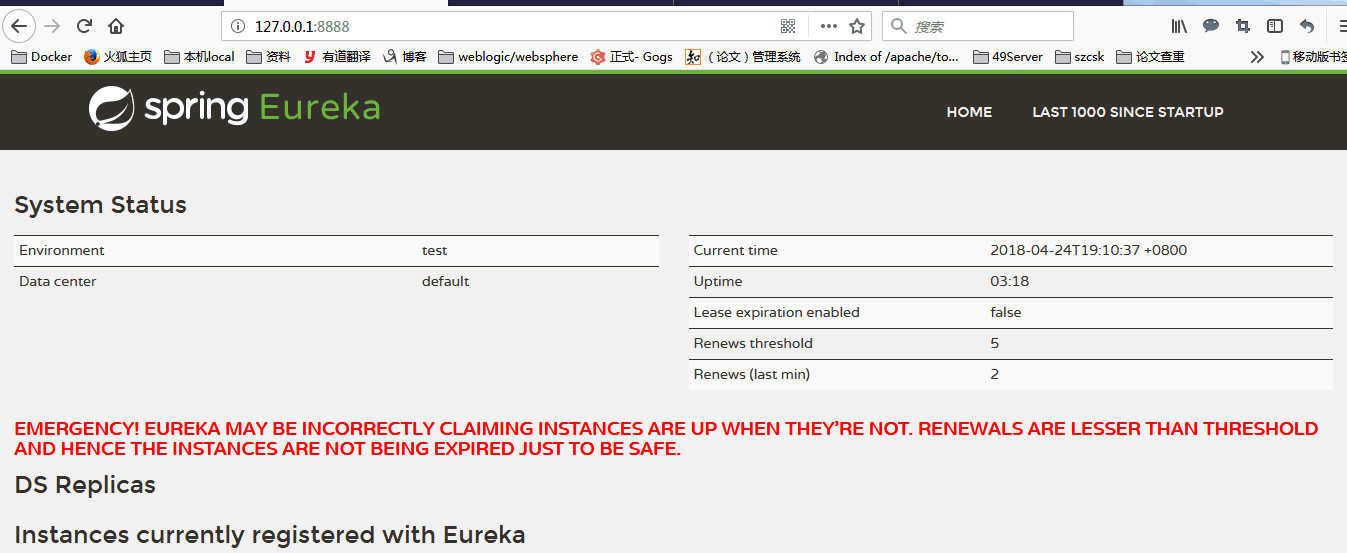Open the Docker bookmark folder
The height and width of the screenshot is (553, 1347).
click(41, 57)
